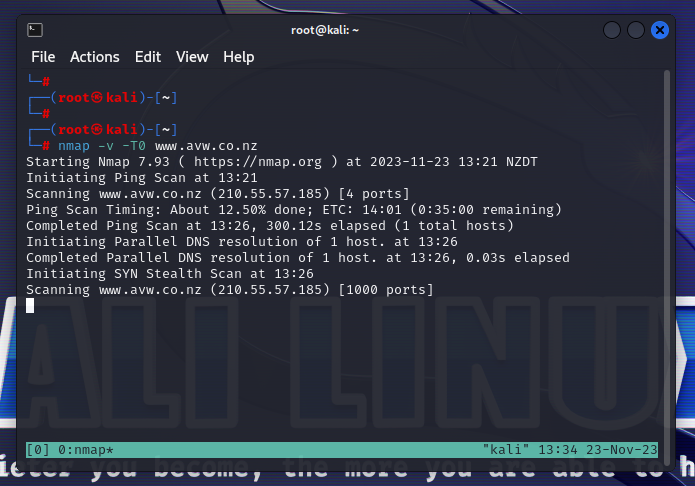
Task: Click the block cursor in the terminal
Action: coord(30,305)
